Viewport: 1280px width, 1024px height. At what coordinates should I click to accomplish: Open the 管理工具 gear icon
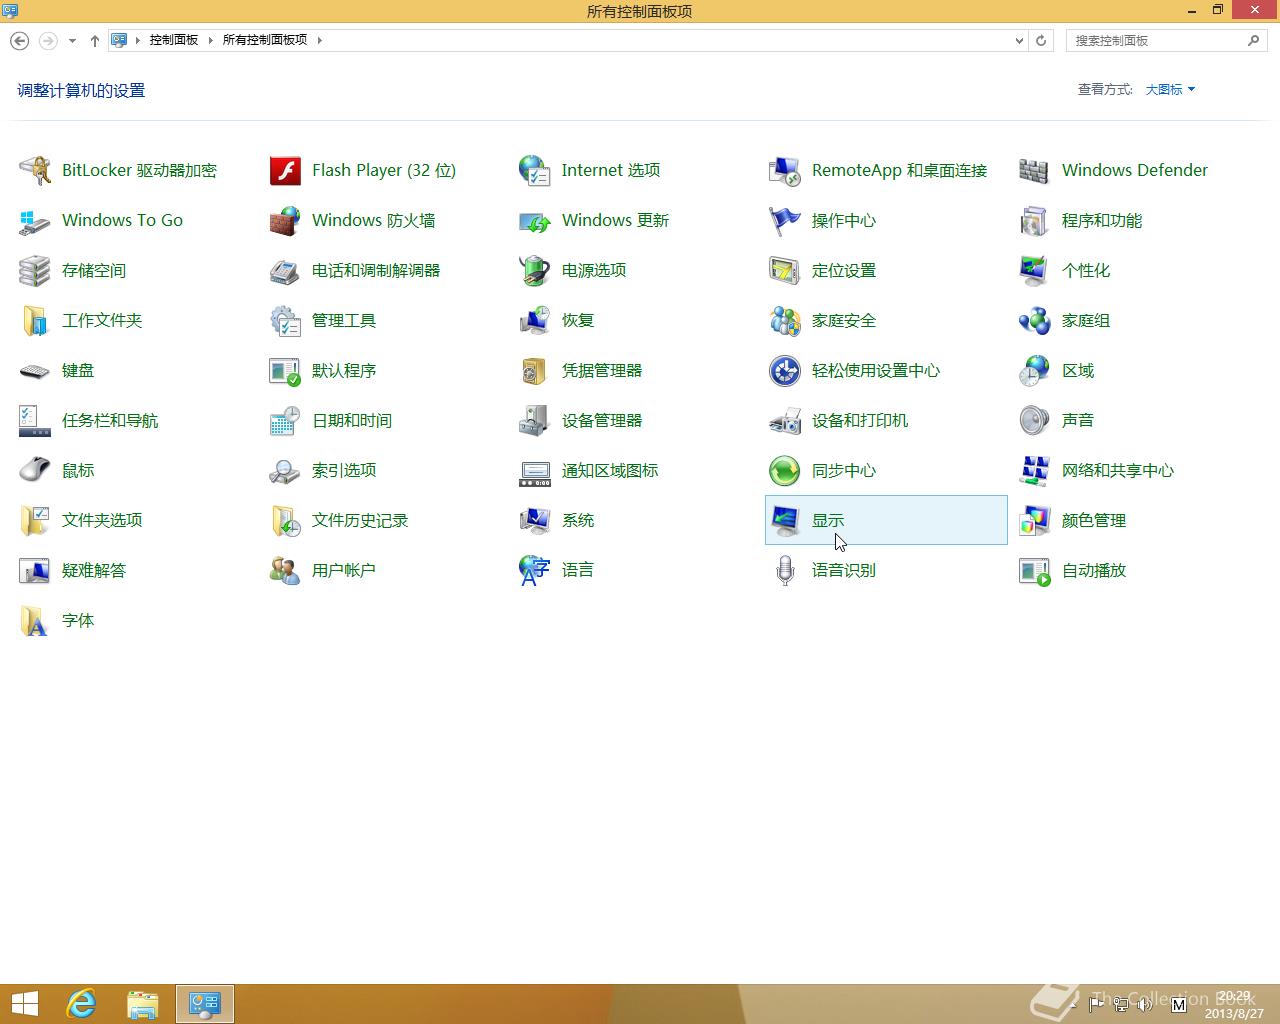click(x=285, y=320)
